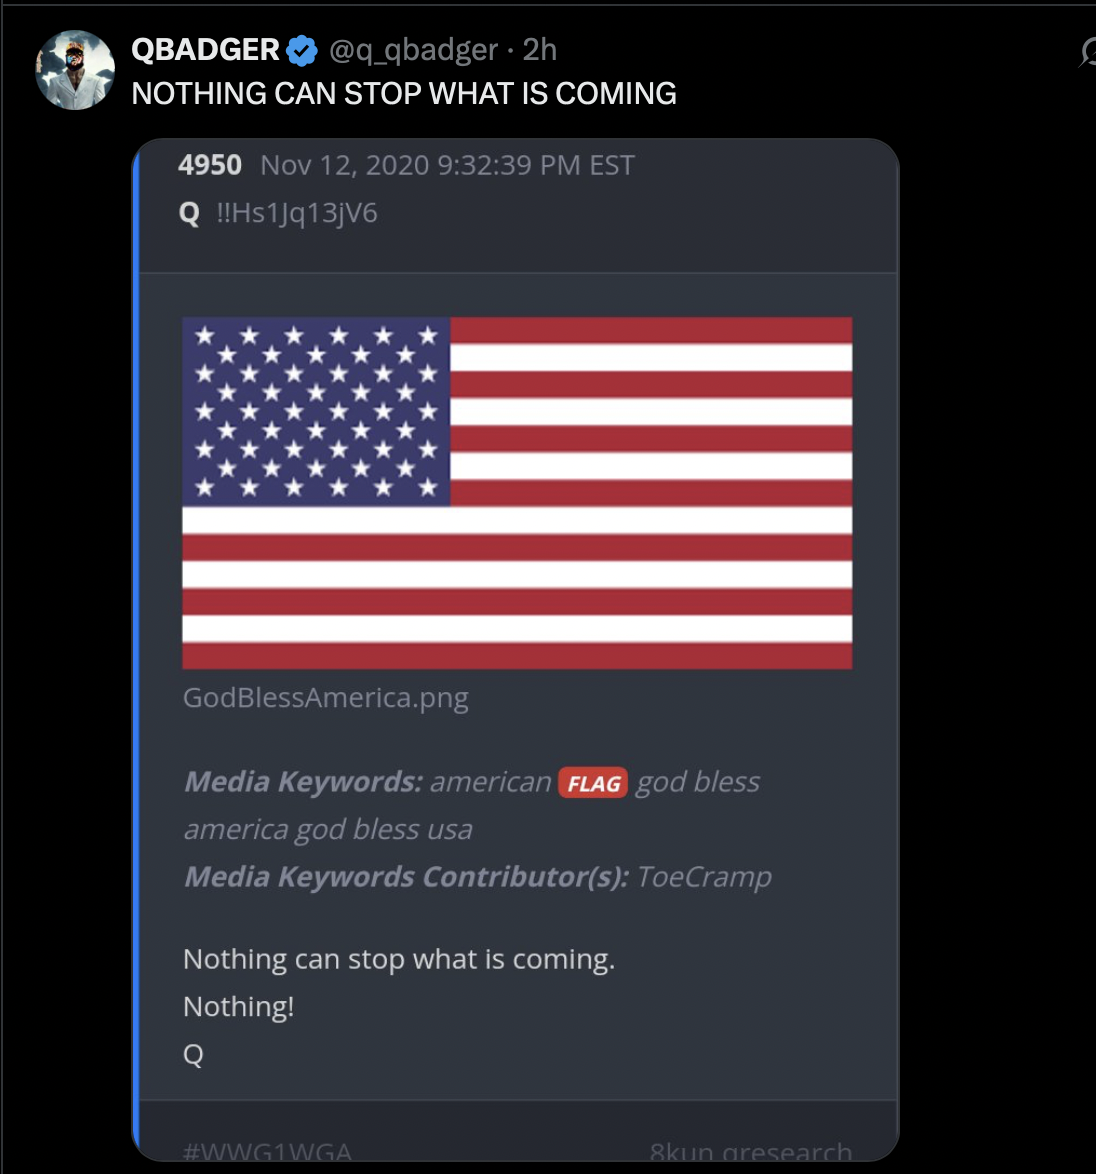This screenshot has height=1174, width=1096.
Task: Open QBADGER's profile avatar
Action: (x=75, y=70)
